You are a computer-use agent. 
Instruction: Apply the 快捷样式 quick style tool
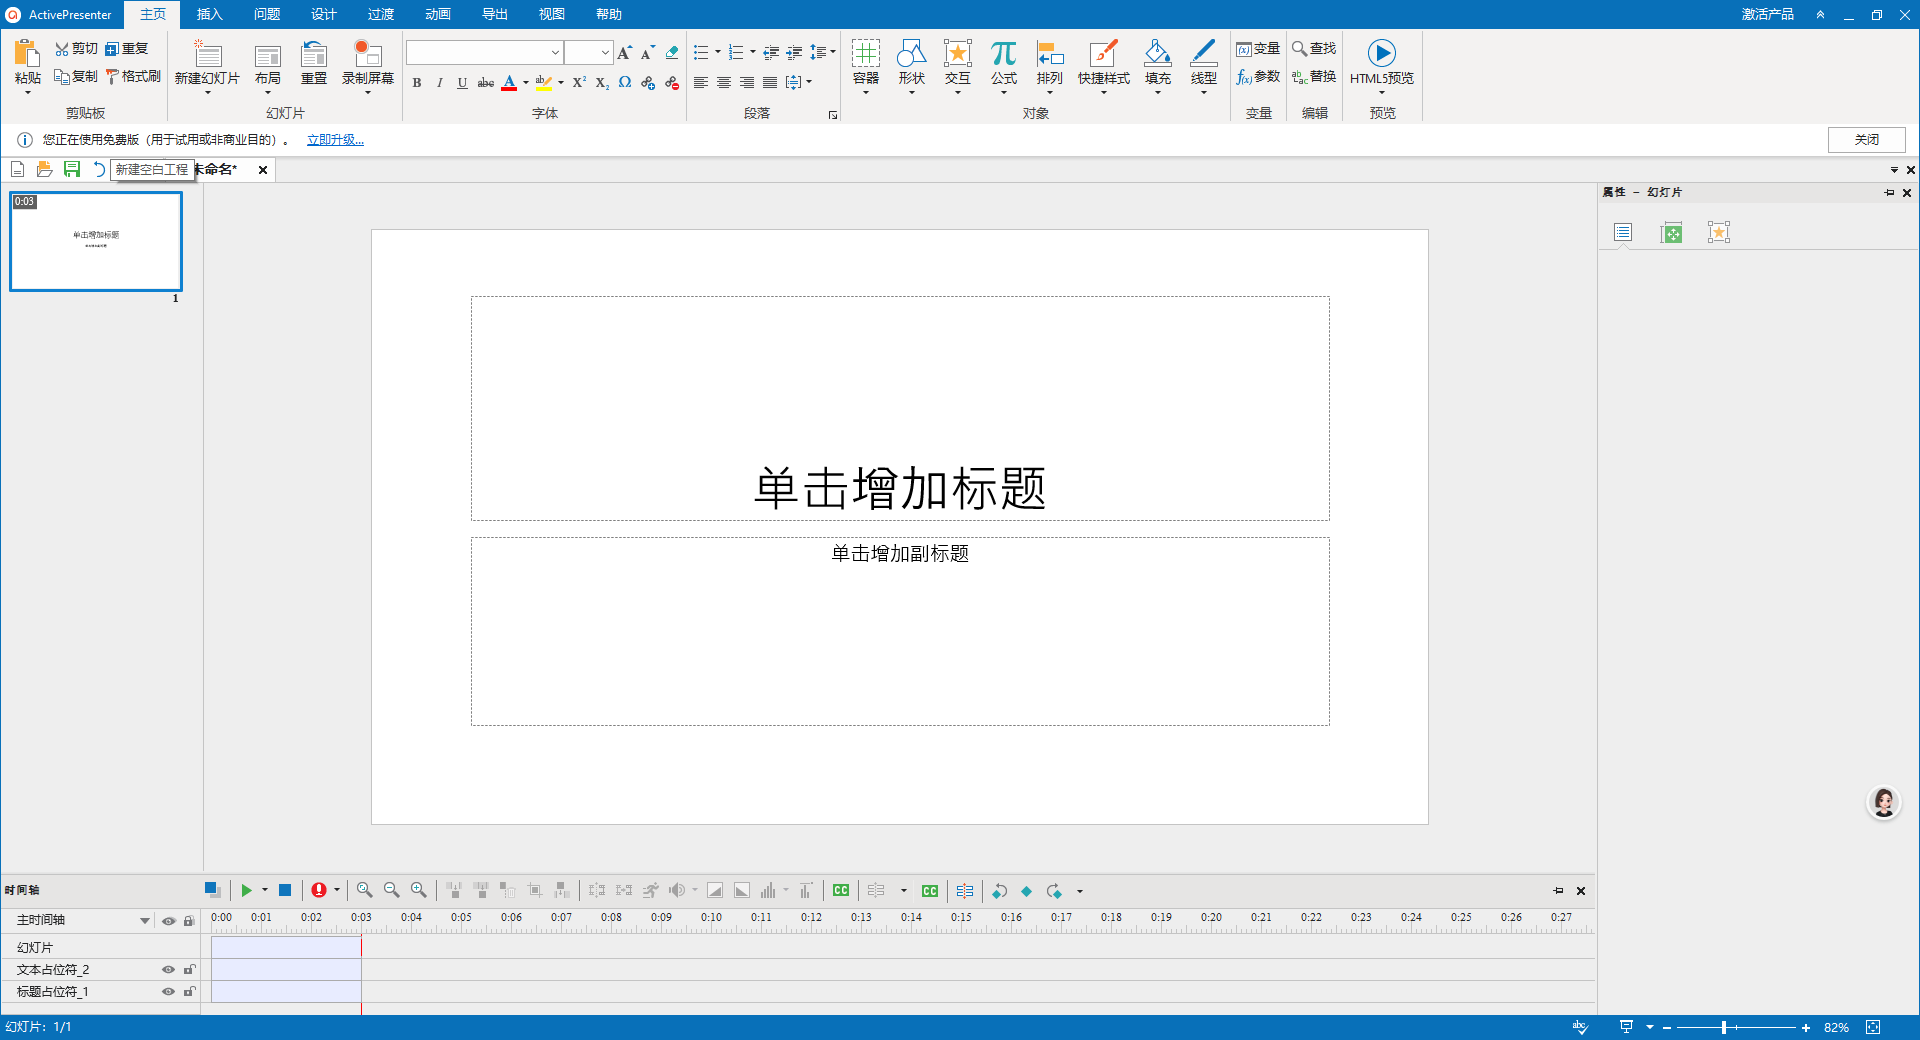coord(1104,62)
